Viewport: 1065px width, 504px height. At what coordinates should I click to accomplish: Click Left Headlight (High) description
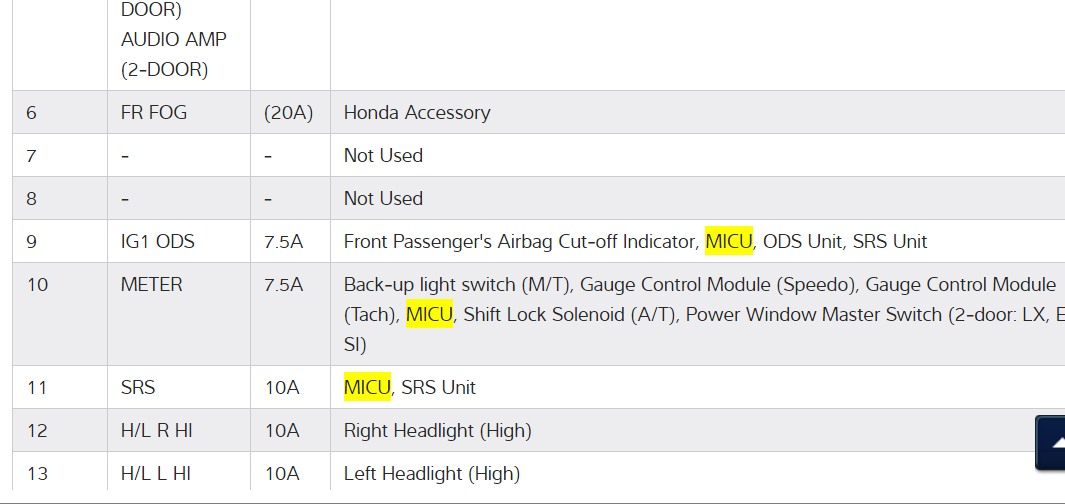point(432,473)
